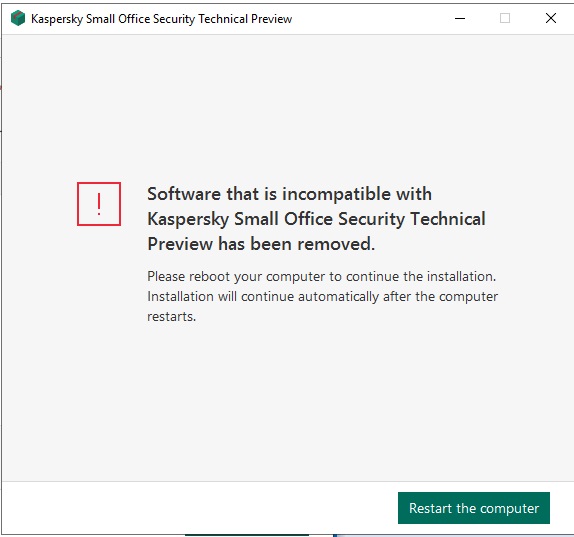574x537 pixels.
Task: Click heading line 'Preview has been removed.'
Action: pos(261,244)
